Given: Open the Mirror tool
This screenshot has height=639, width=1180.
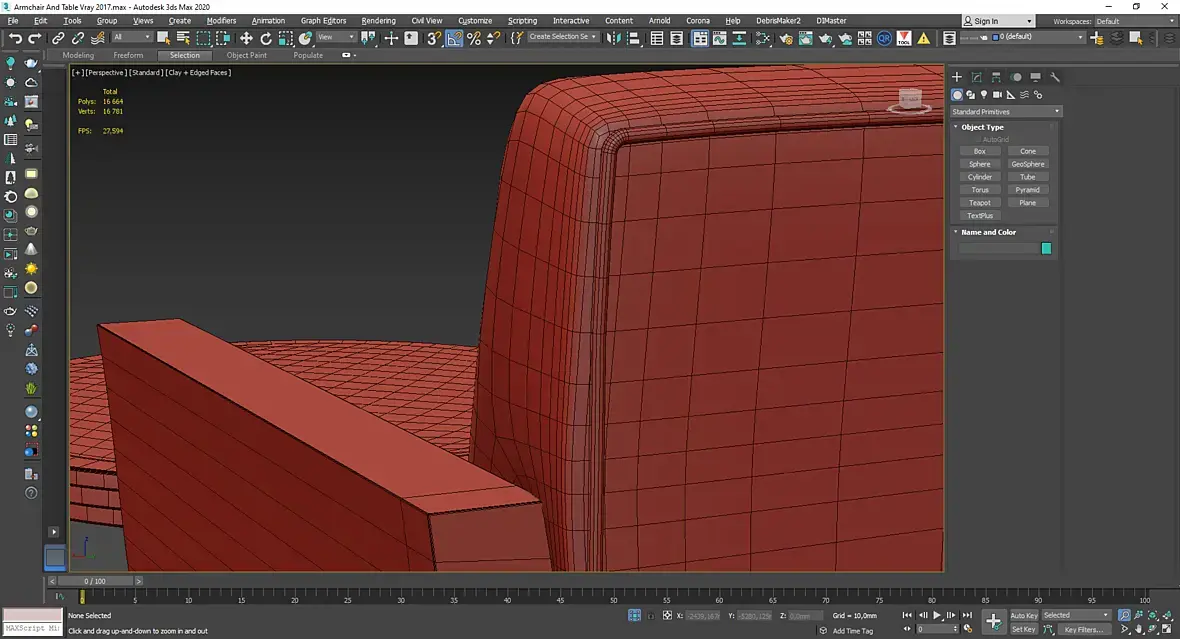Looking at the screenshot, I should coord(614,38).
